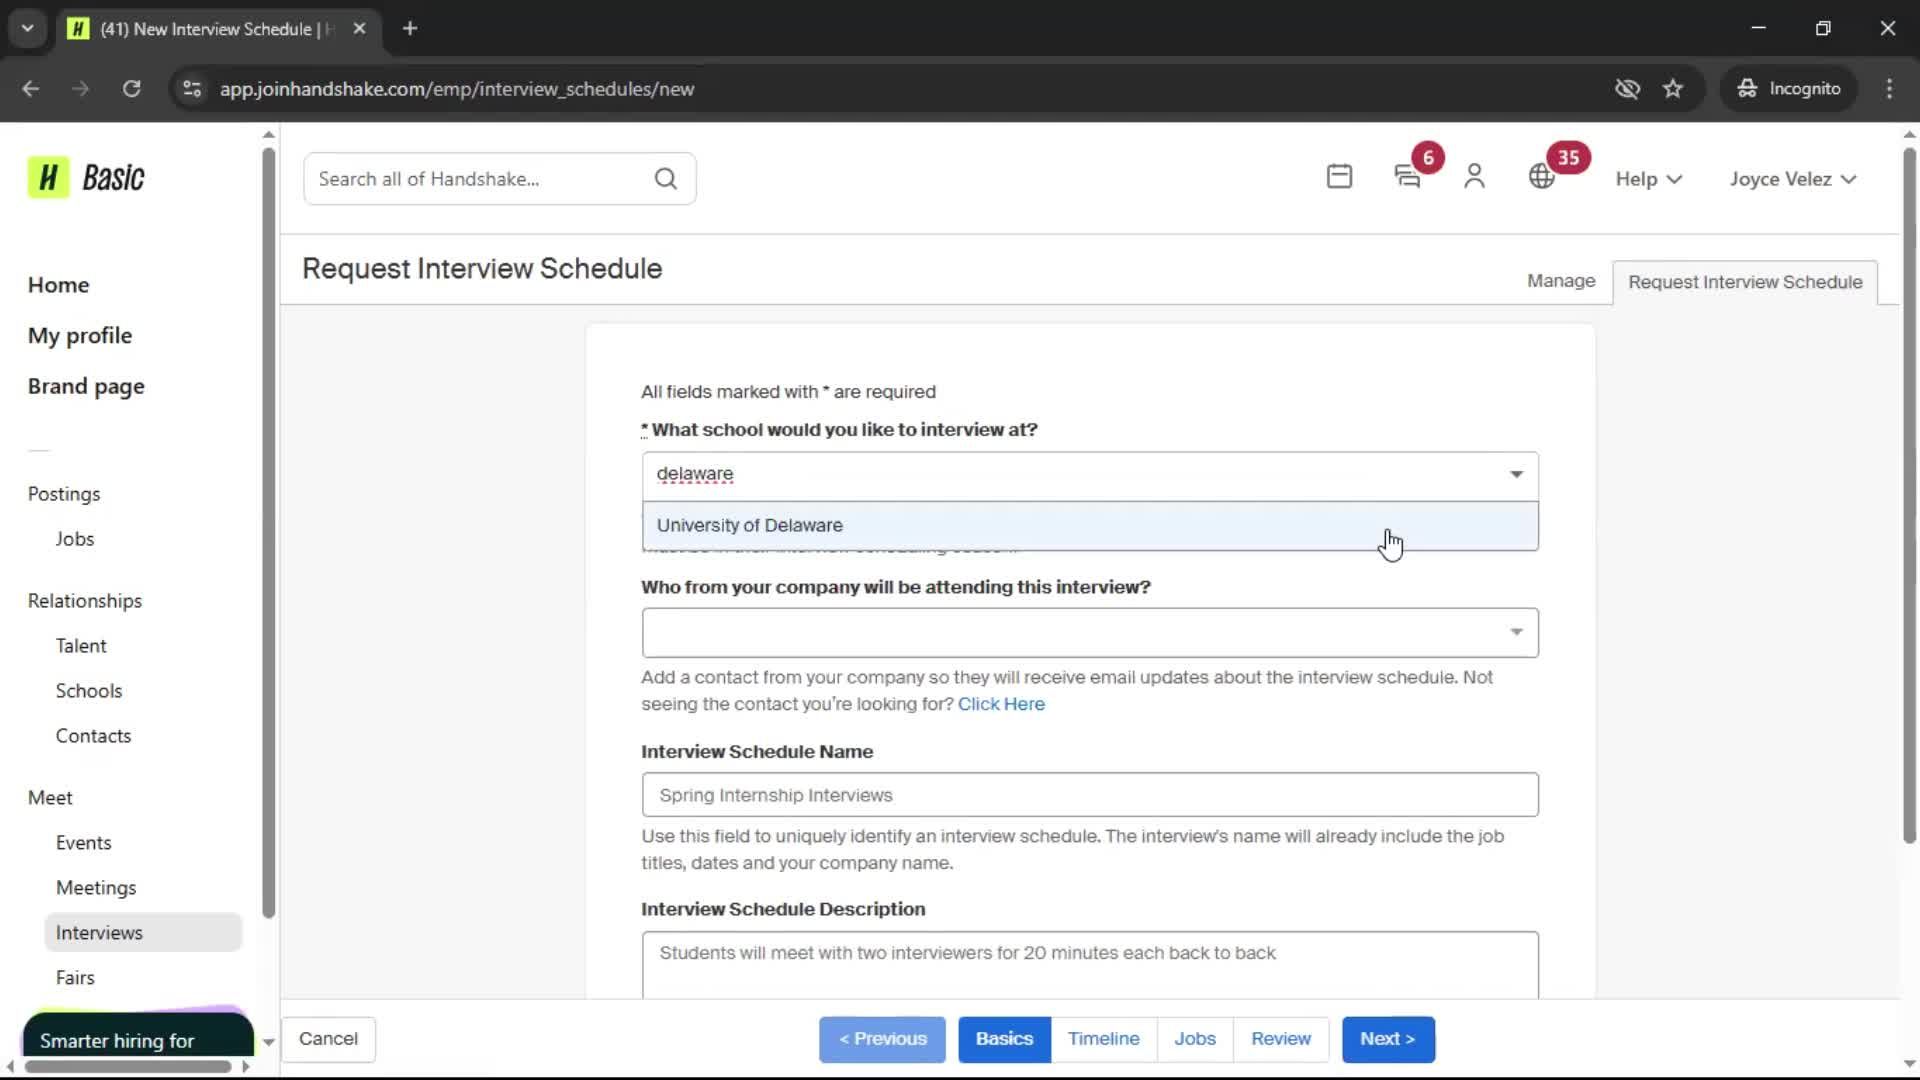Viewport: 1920px width, 1080px height.
Task: Select University of Delaware option
Action: 1090,525
